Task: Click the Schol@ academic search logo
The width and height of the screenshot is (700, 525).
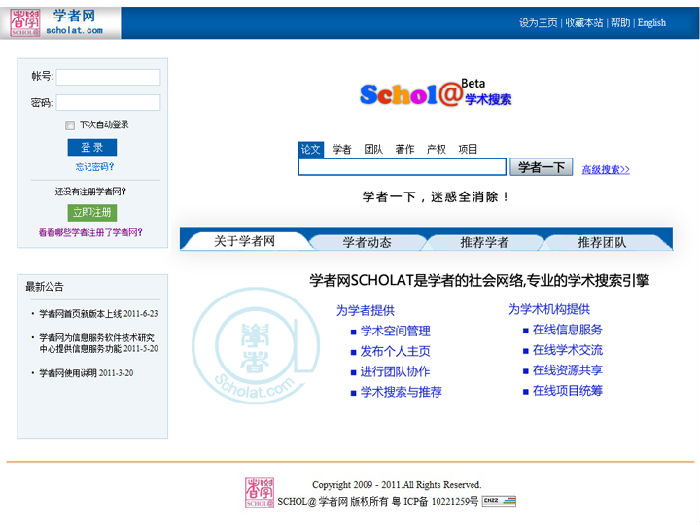Action: pyautogui.click(x=436, y=93)
